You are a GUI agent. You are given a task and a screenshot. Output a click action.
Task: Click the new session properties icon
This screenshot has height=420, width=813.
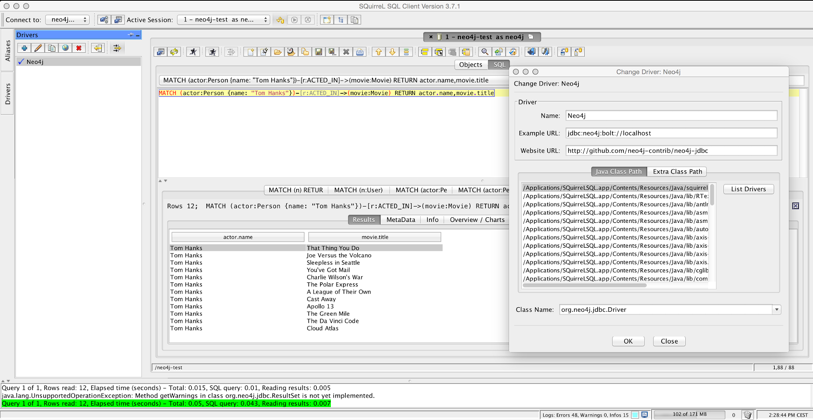coord(118,20)
